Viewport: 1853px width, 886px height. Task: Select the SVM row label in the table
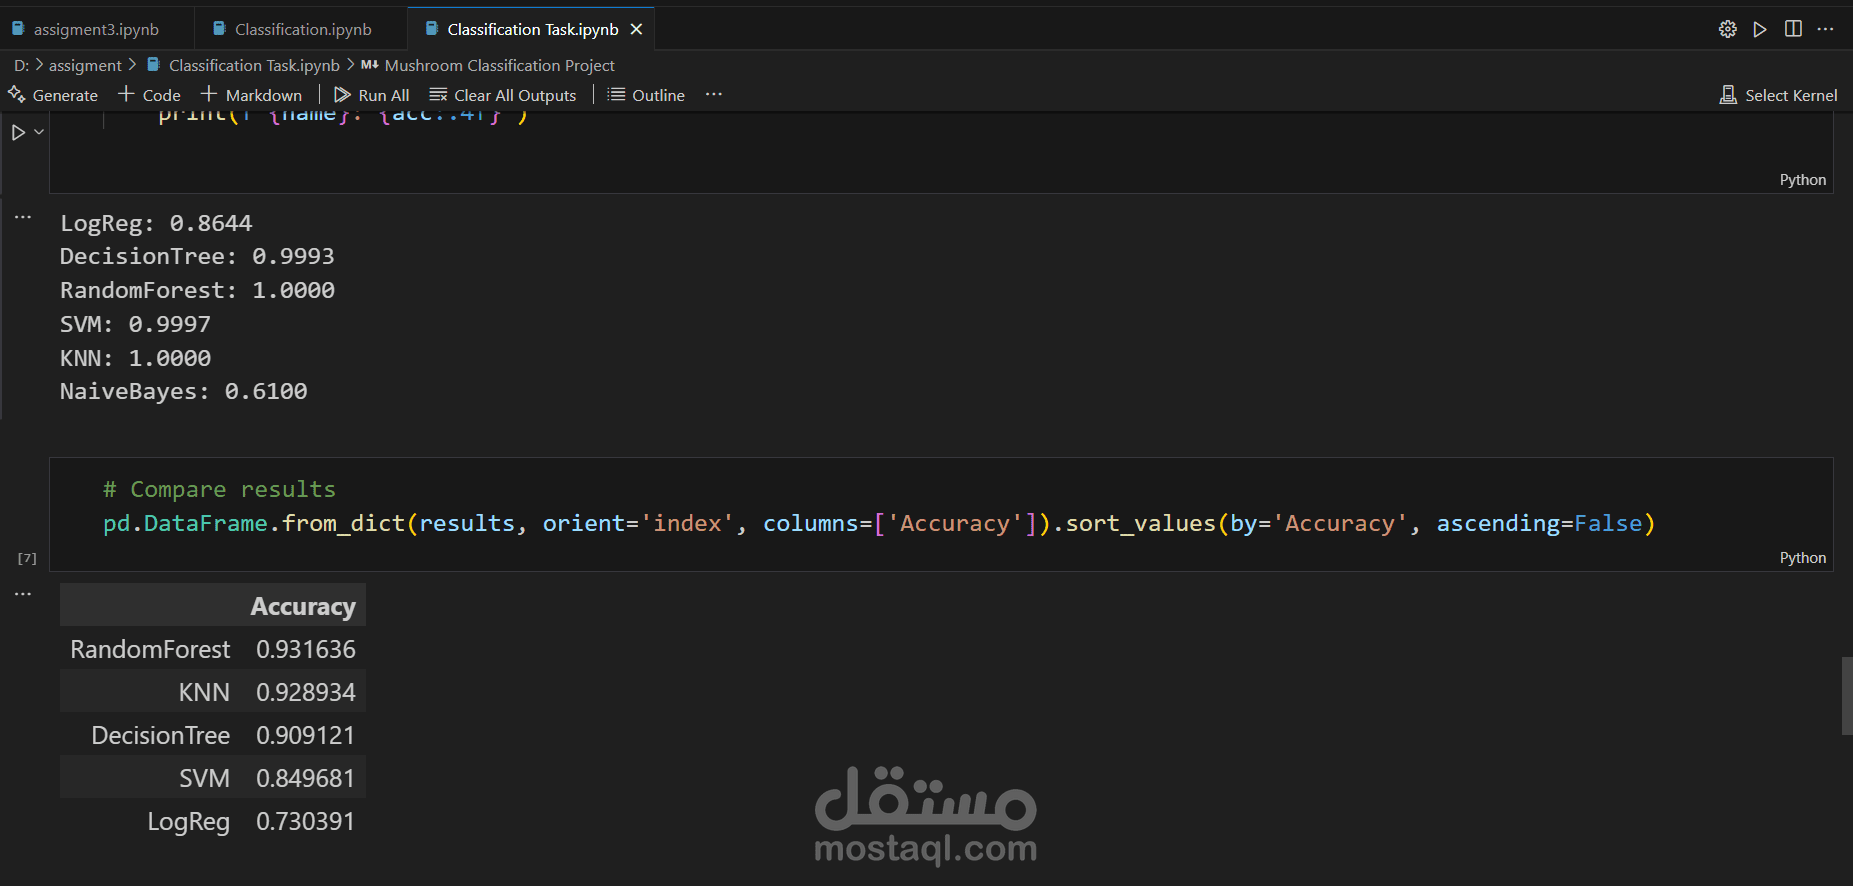(204, 779)
